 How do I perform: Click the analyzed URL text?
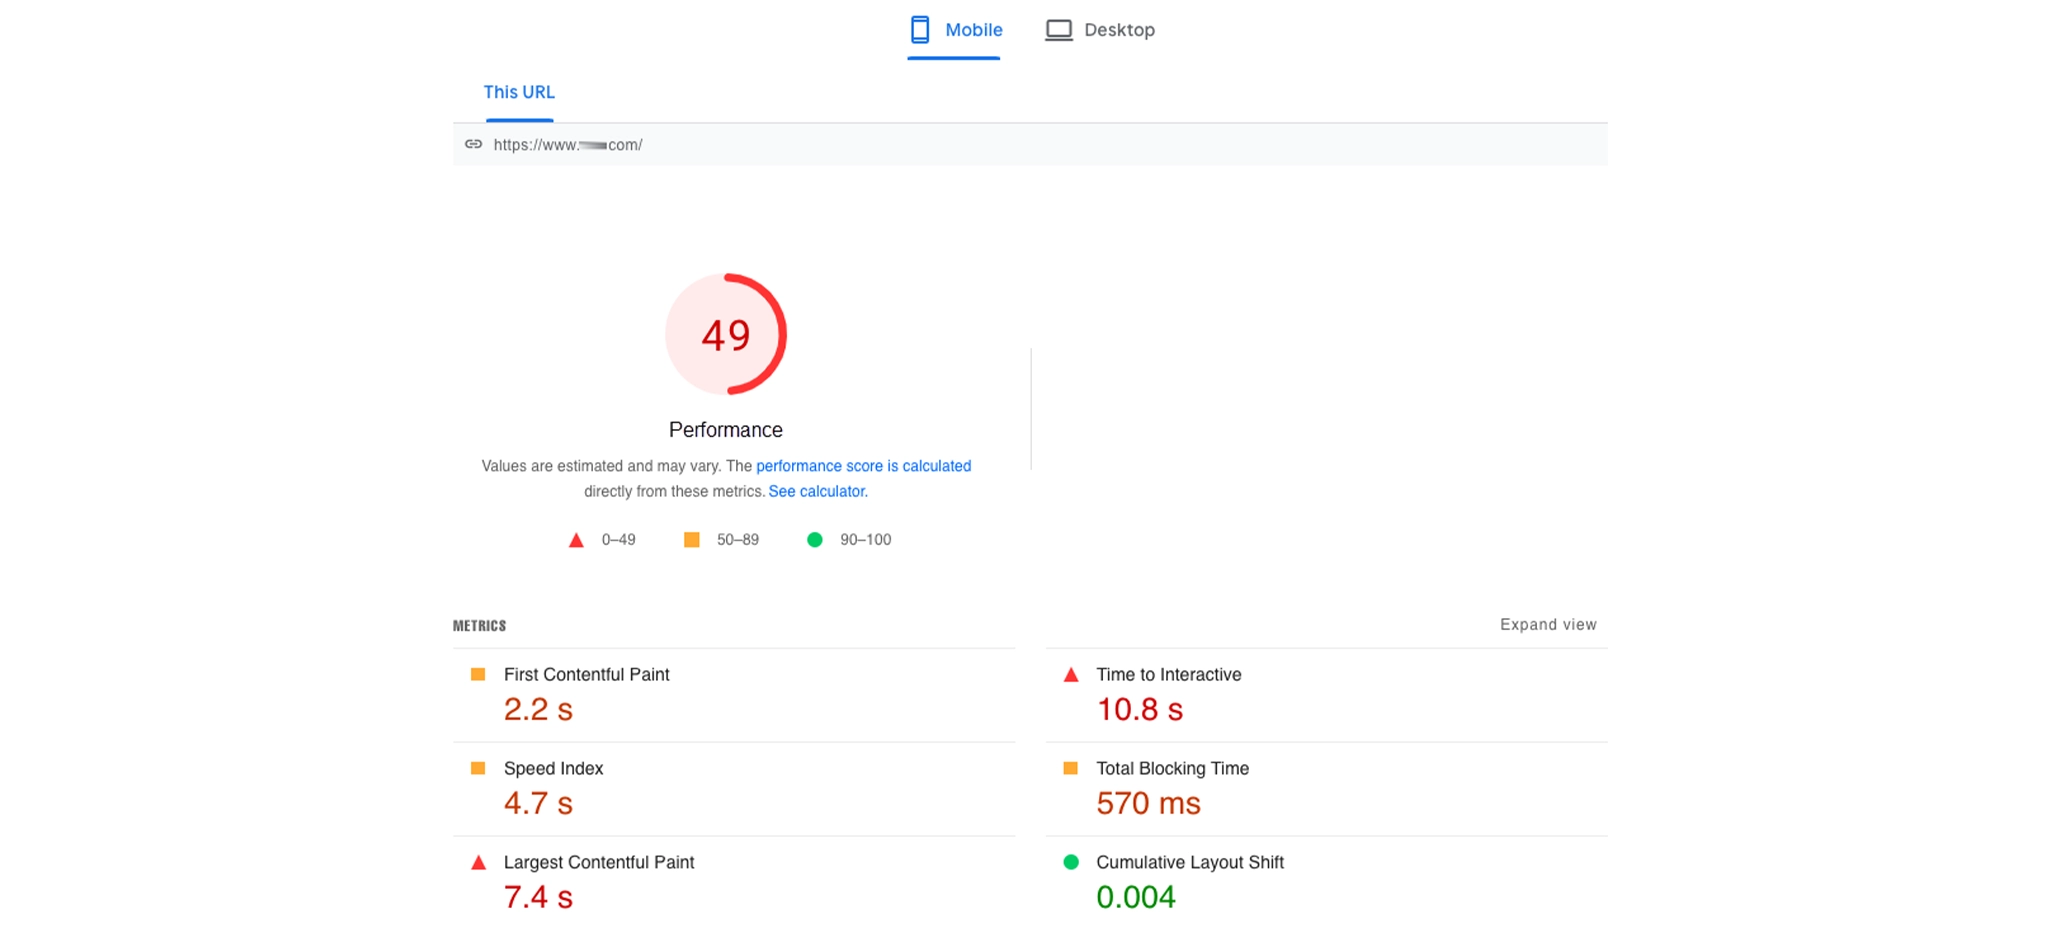coord(568,145)
